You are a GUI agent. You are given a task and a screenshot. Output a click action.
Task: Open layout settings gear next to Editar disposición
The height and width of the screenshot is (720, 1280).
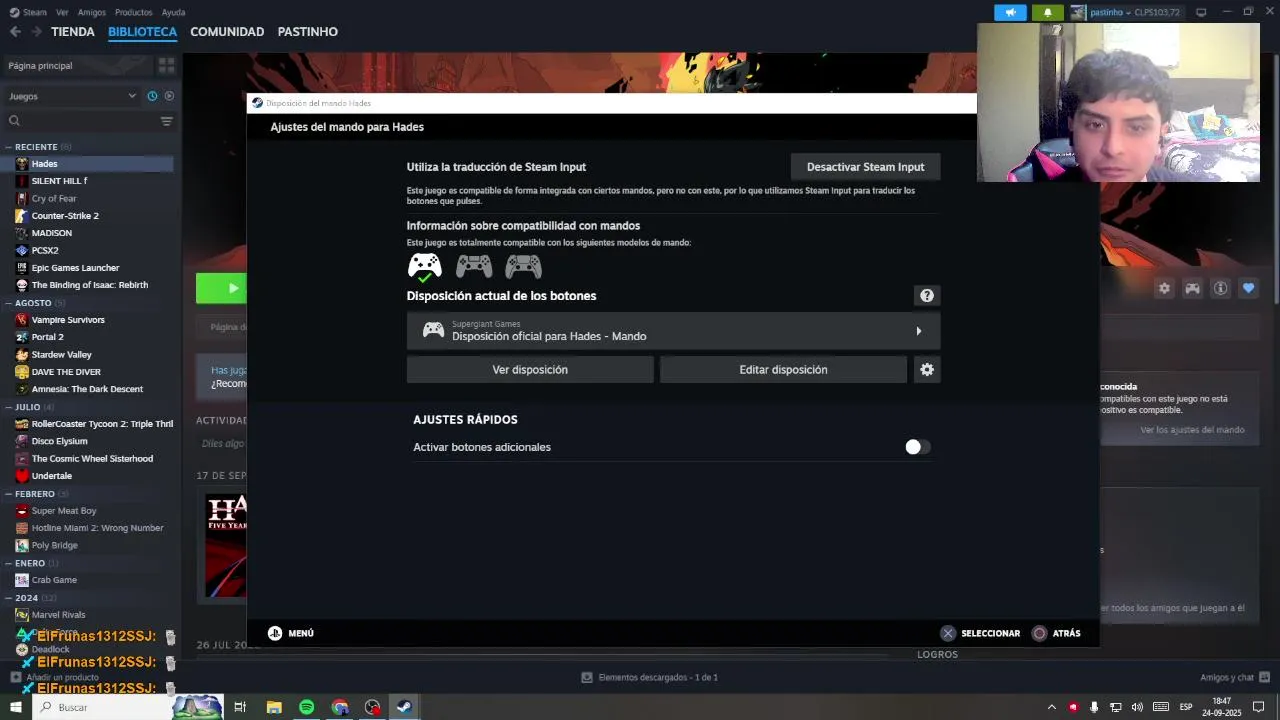927,370
